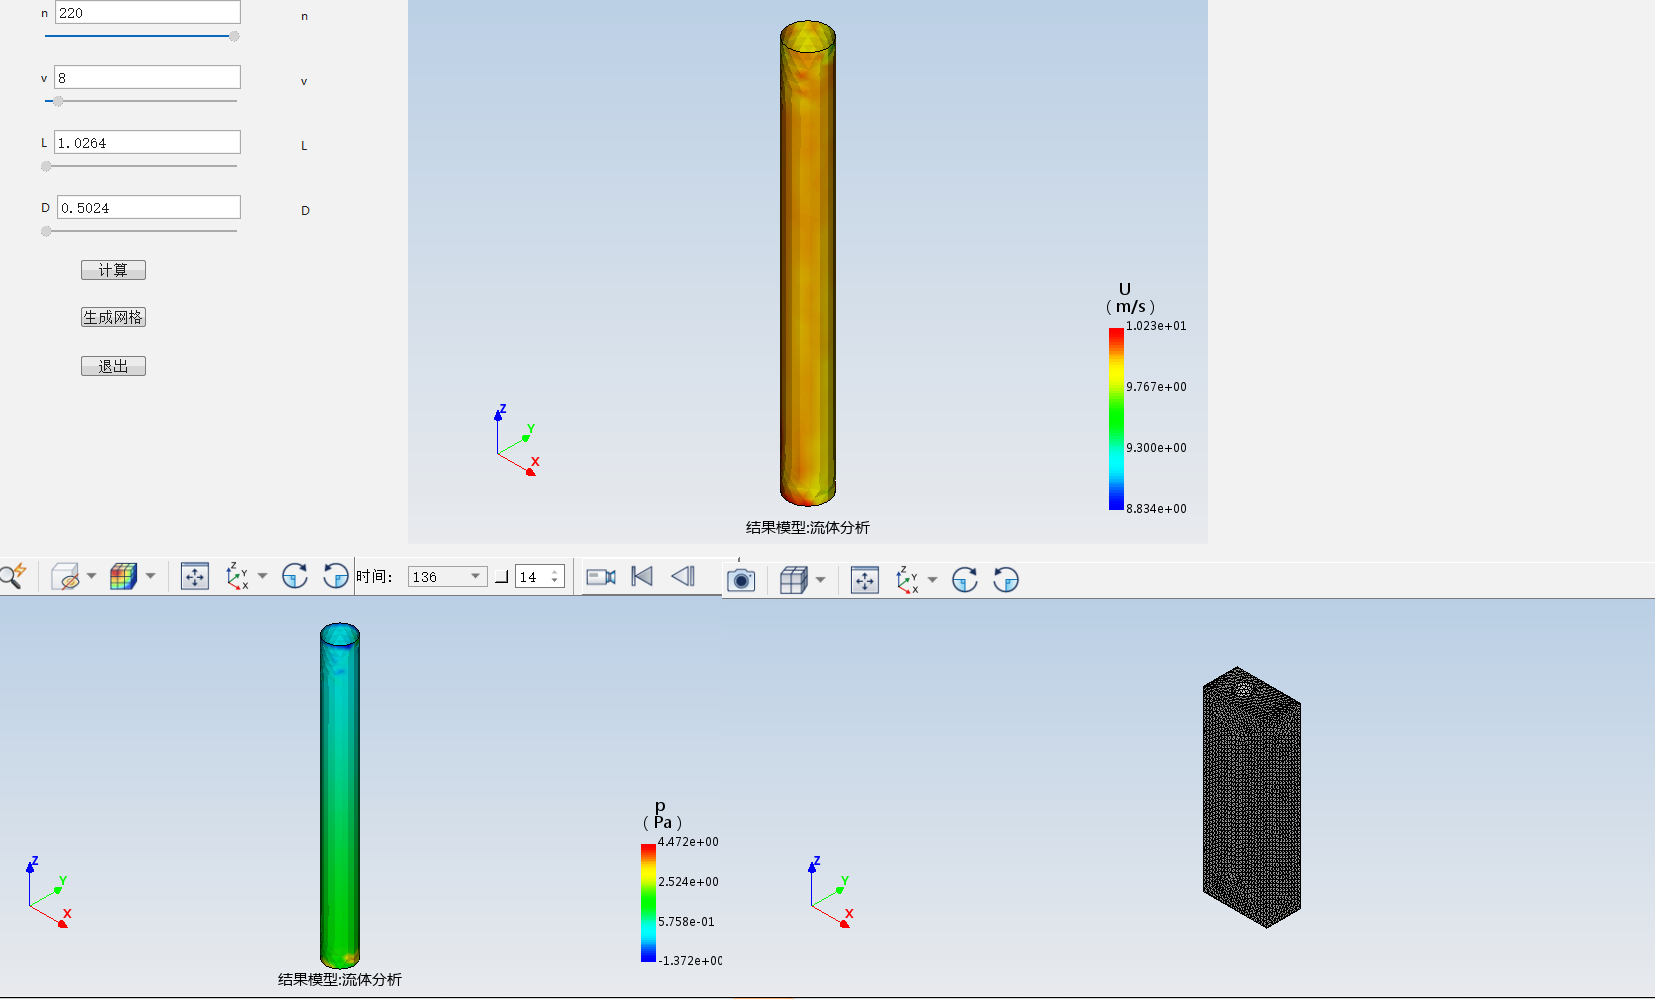Viewport: 1655px width, 999px height.
Task: Increase the frame step spinner value
Action: [x=555, y=572]
